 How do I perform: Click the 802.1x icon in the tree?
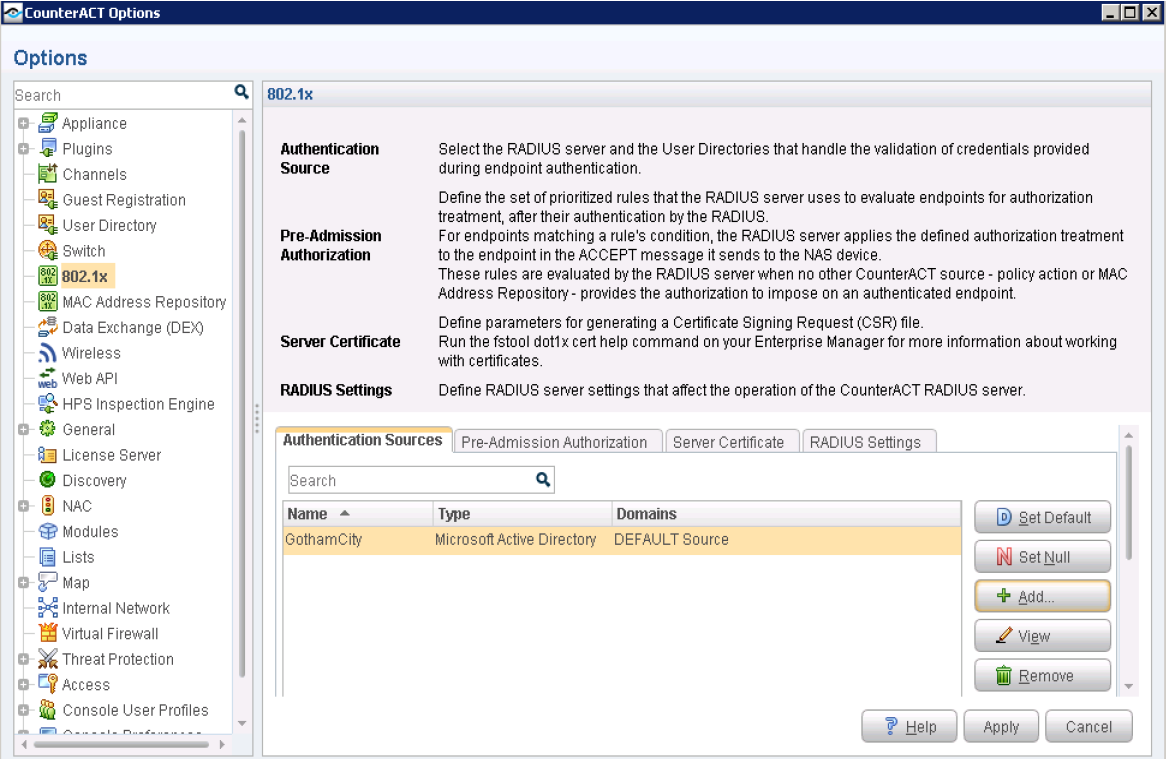pyautogui.click(x=48, y=276)
